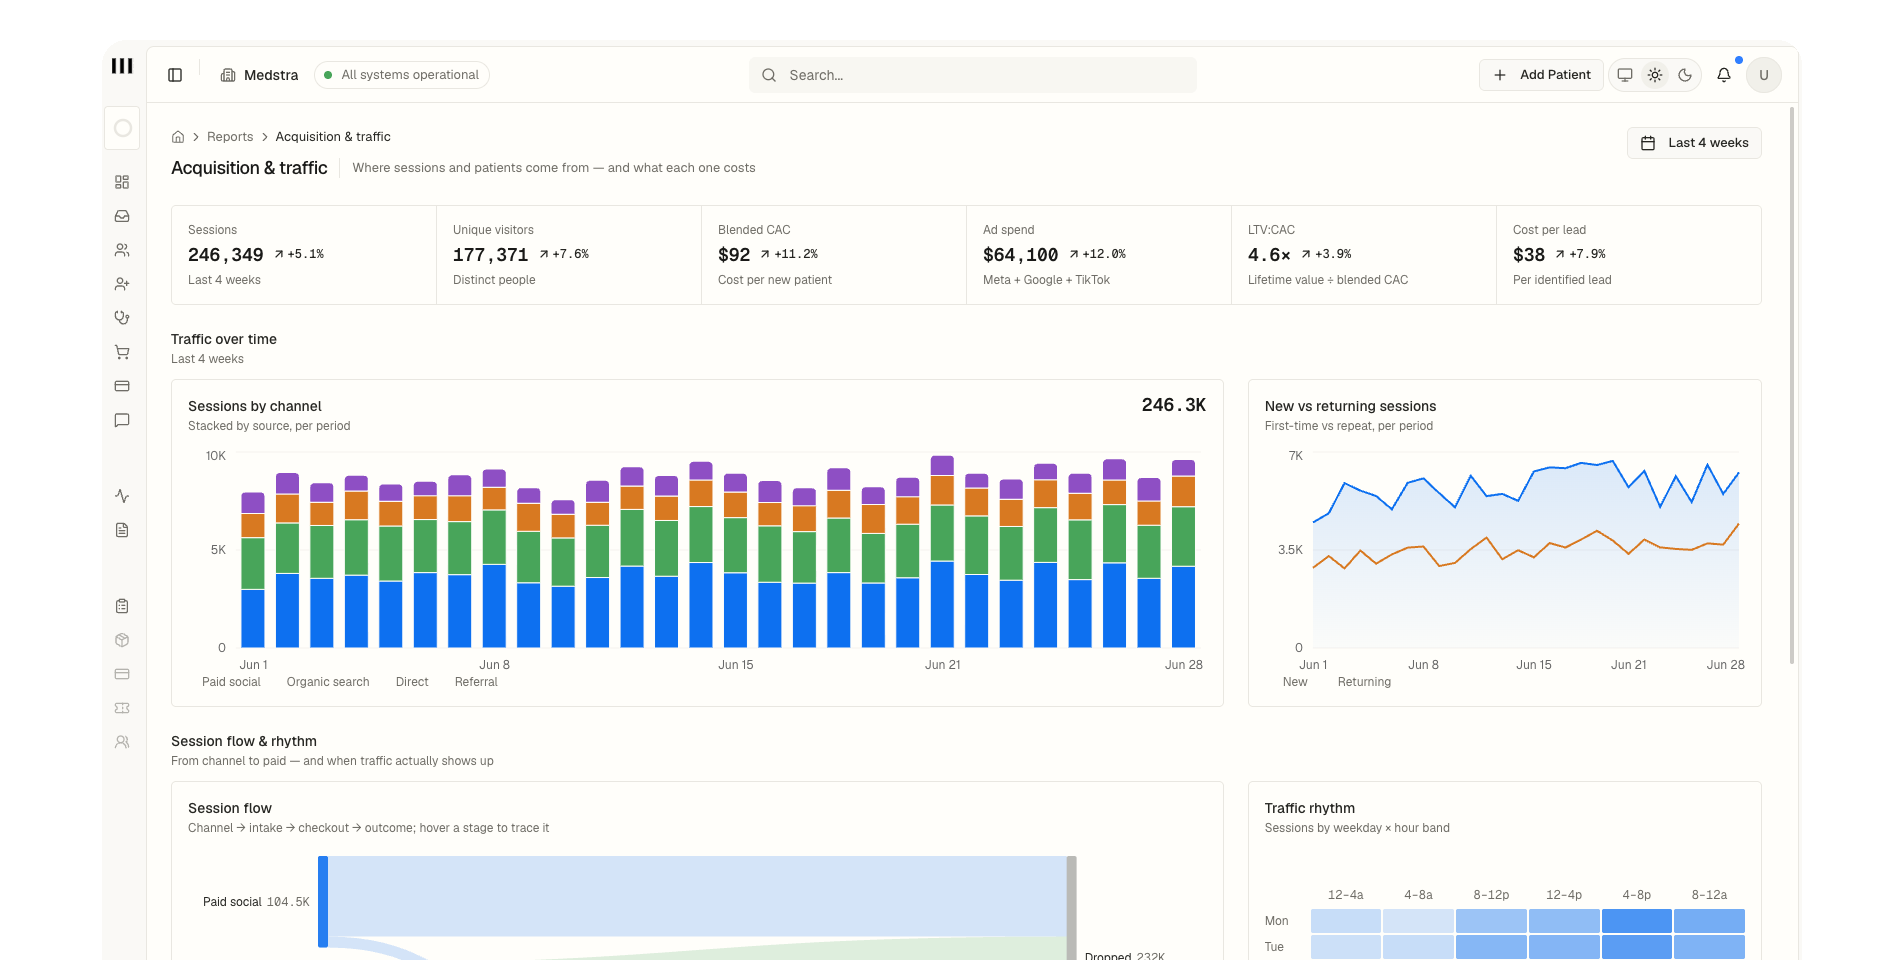Open the document report icon in sidebar
Viewport: 1904px width, 960px height.
pos(122,530)
